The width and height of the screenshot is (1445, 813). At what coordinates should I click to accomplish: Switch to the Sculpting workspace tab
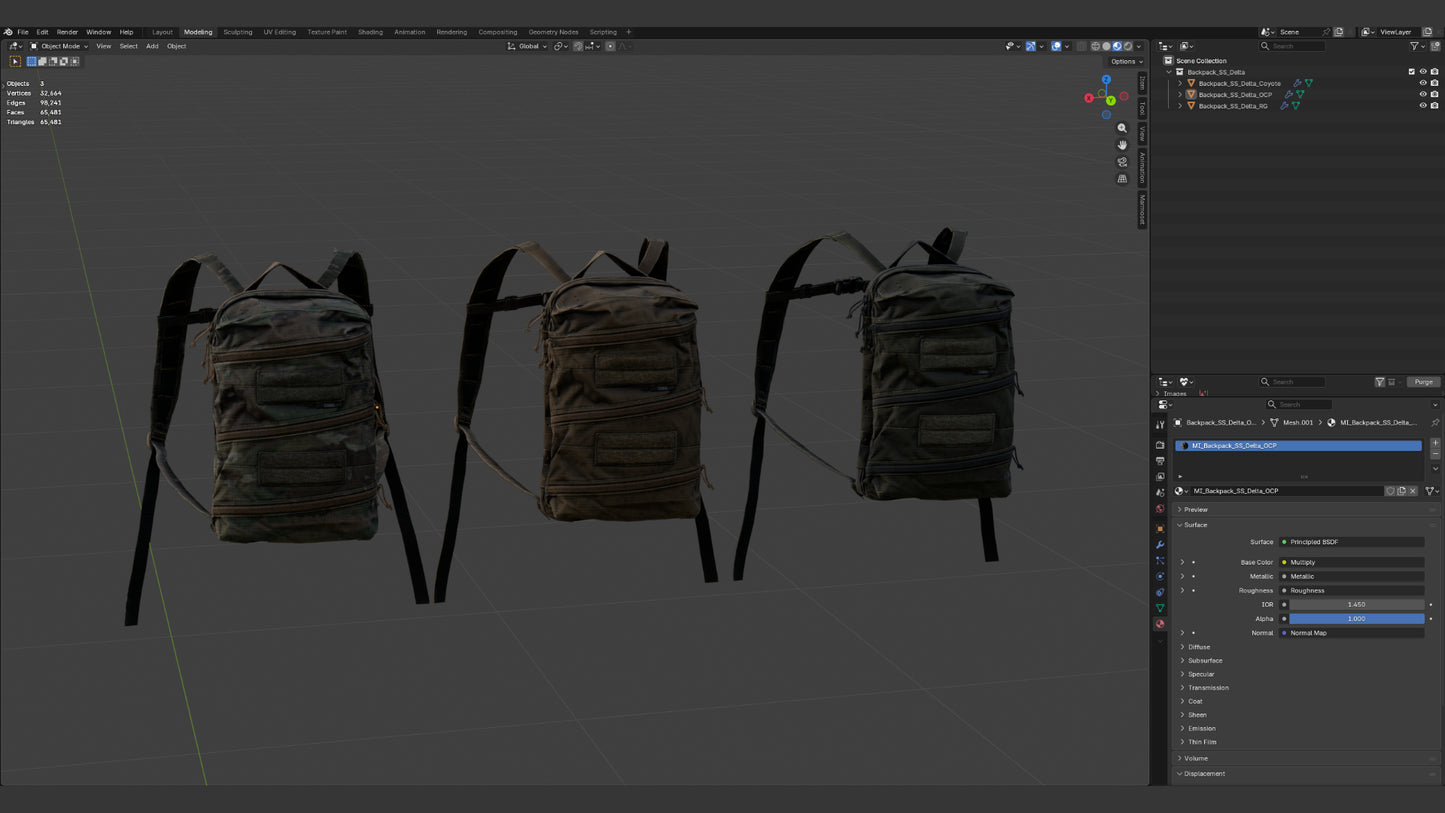(x=238, y=32)
